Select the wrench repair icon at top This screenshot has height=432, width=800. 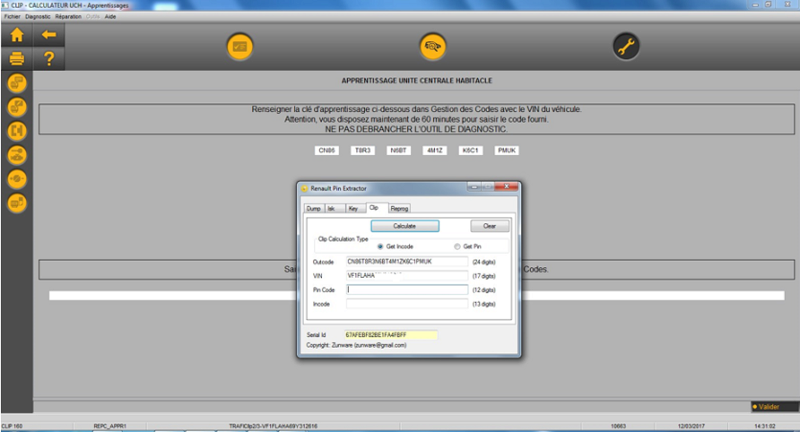626,46
